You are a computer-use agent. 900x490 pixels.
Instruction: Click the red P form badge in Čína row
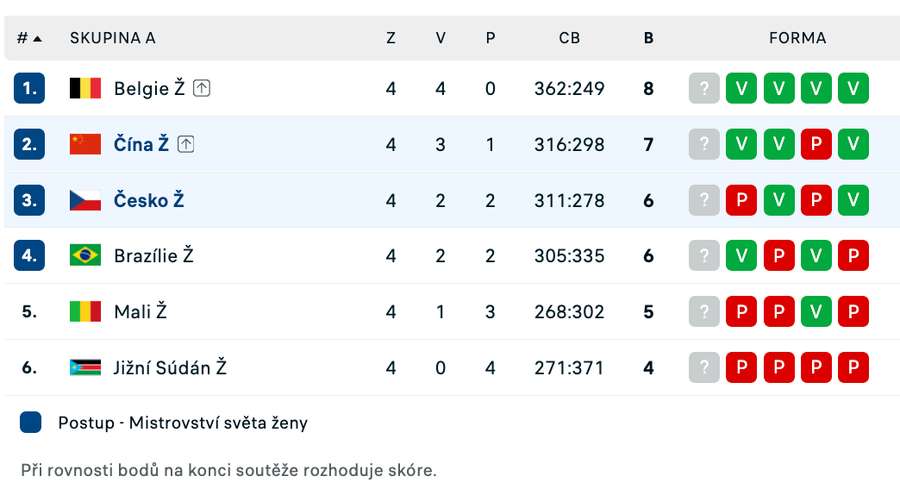816,144
